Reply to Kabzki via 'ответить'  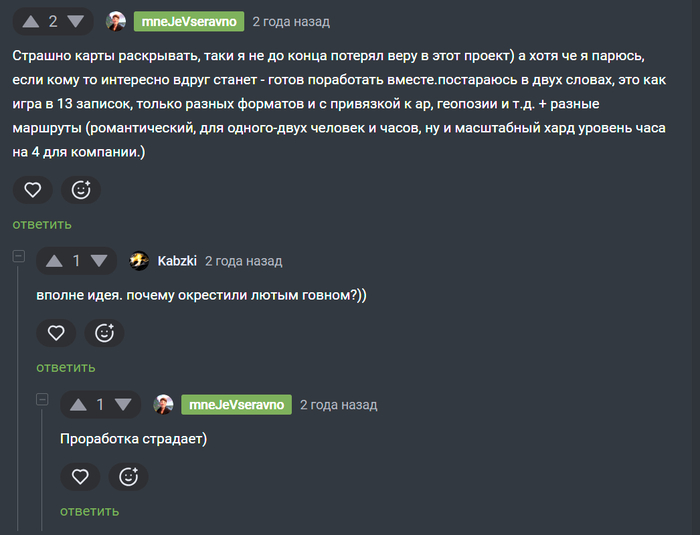click(66, 368)
